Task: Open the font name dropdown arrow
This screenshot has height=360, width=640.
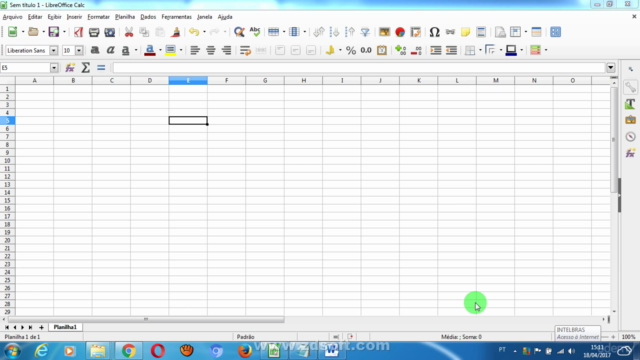Action: [53, 50]
